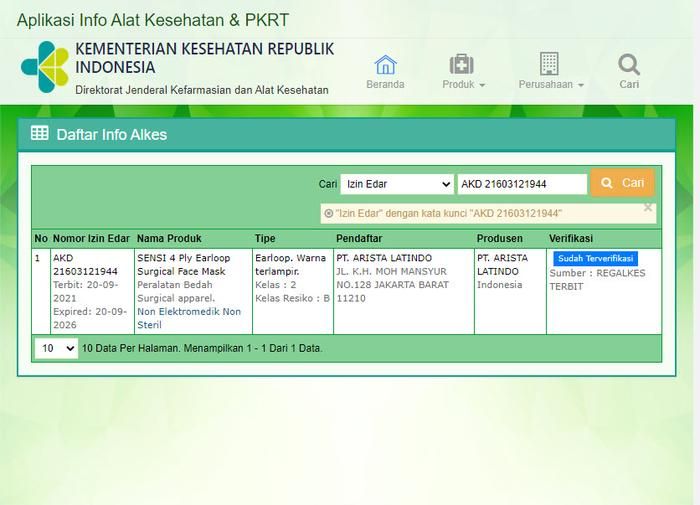The width and height of the screenshot is (700, 505).
Task: Click the Kementerian Kesehatan logo
Action: (x=45, y=67)
